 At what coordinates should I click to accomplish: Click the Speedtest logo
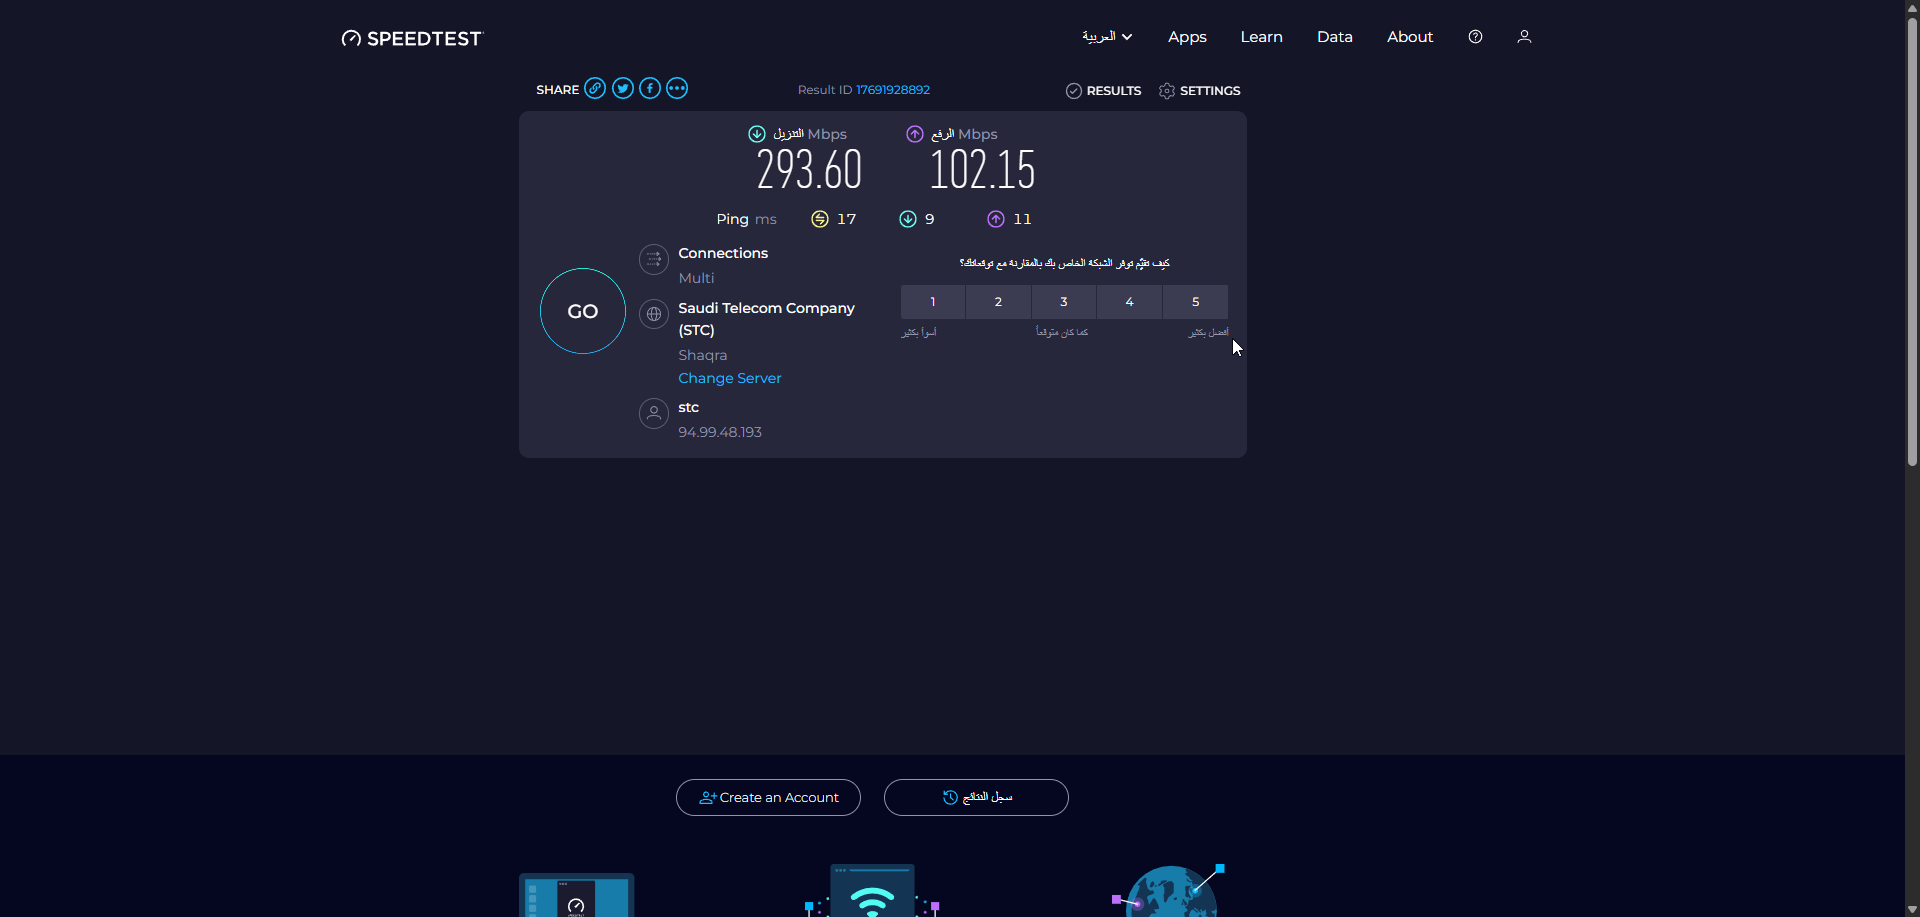click(412, 38)
